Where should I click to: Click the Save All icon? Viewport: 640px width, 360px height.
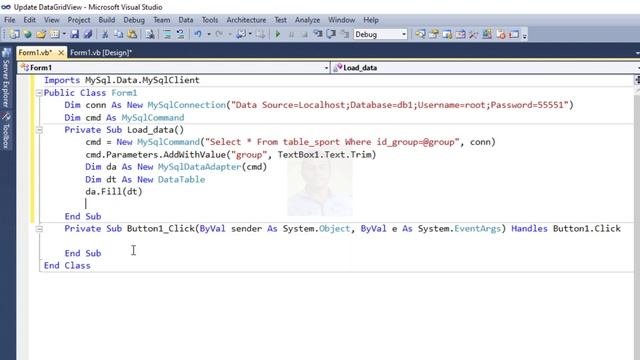(x=88, y=34)
